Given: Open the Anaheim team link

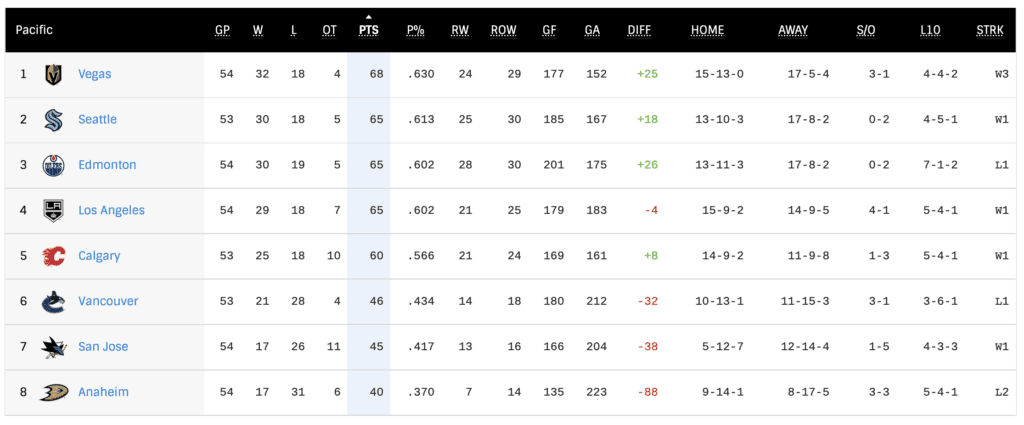Looking at the screenshot, I should [x=103, y=392].
